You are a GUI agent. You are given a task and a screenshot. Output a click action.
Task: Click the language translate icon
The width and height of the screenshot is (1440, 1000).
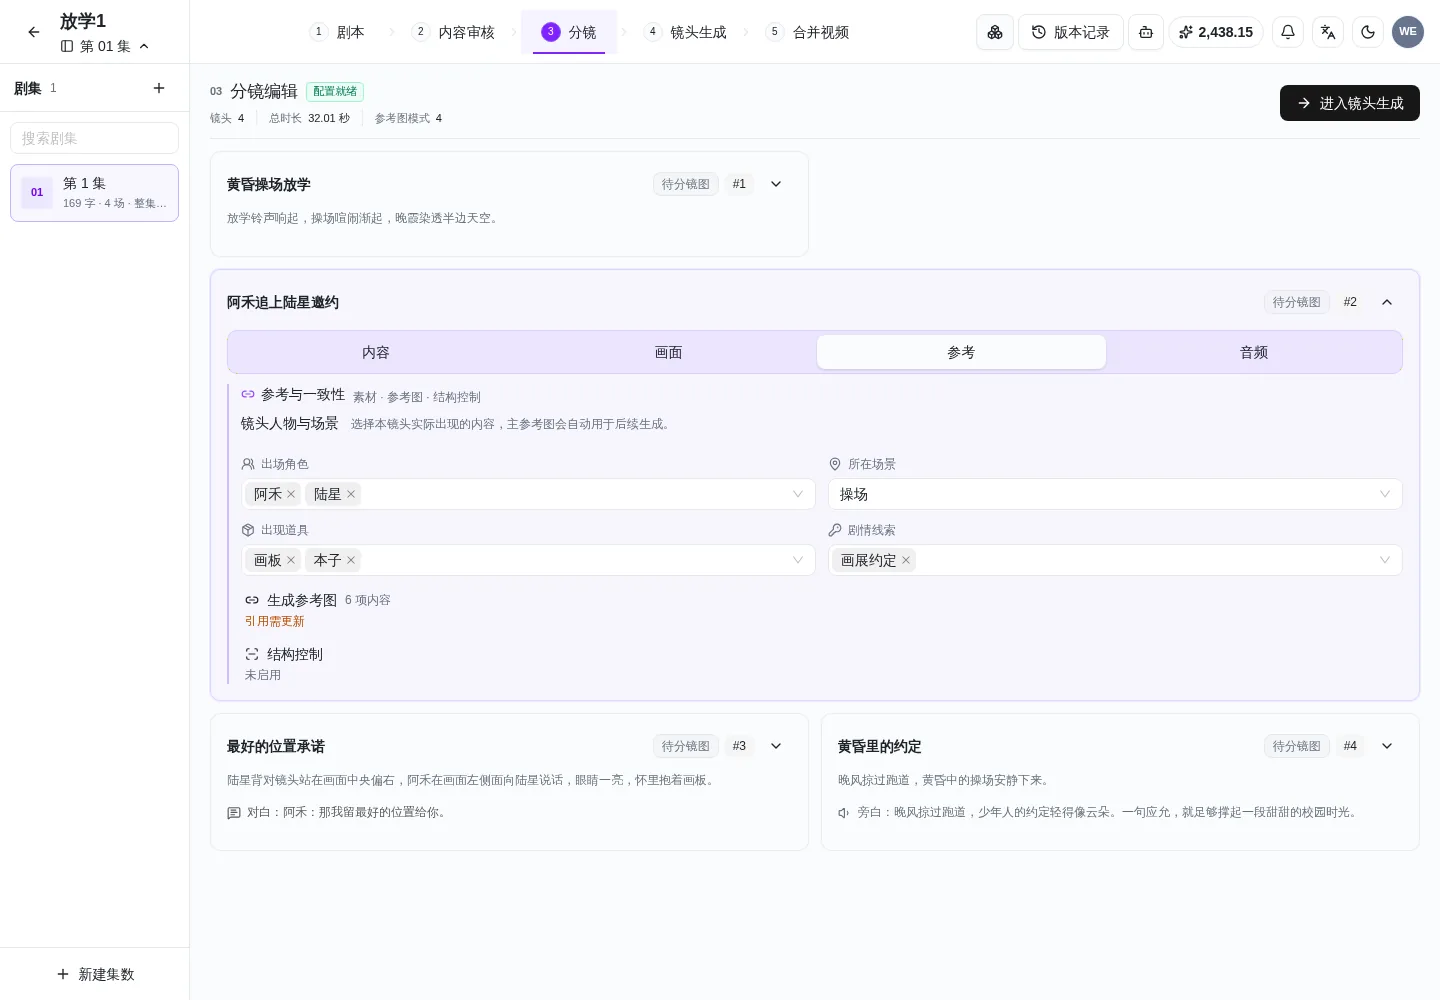pos(1328,32)
